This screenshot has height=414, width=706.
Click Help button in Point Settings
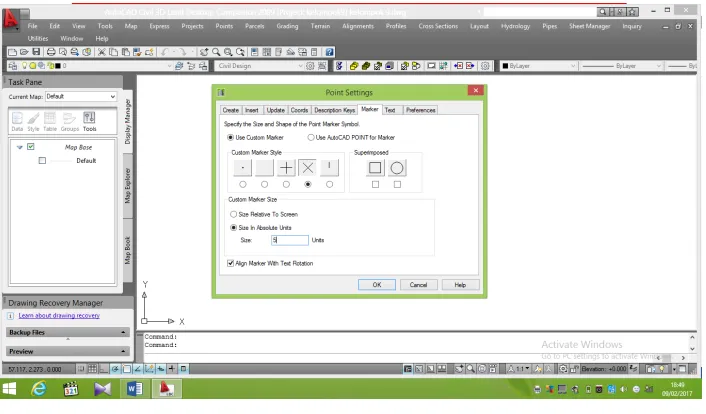pyautogui.click(x=460, y=285)
